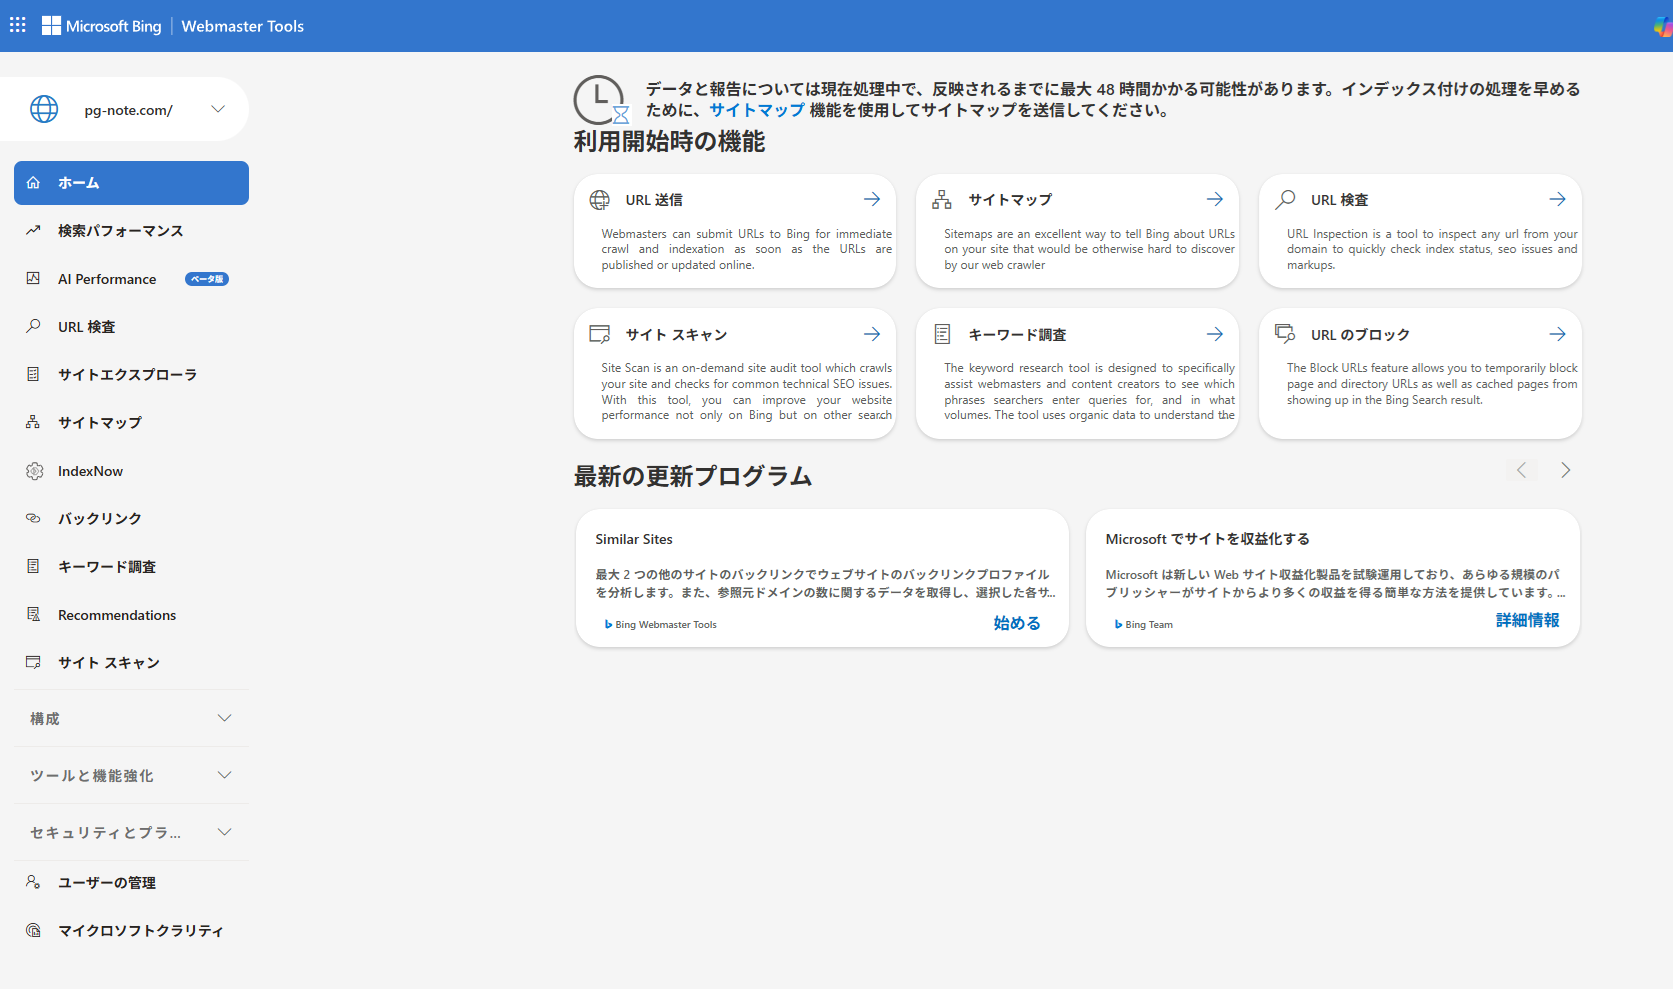Select サイトマップ in the sidebar

click(x=131, y=423)
